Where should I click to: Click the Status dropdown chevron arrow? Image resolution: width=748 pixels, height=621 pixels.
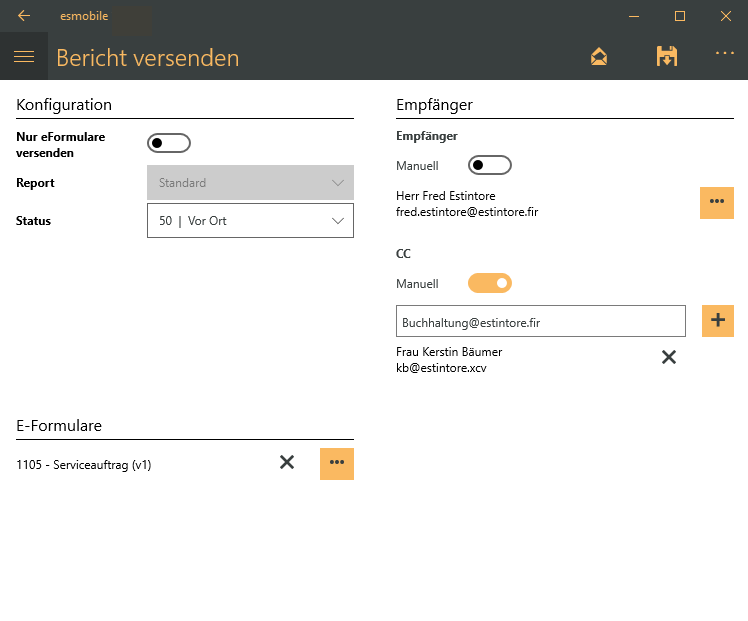pos(336,221)
